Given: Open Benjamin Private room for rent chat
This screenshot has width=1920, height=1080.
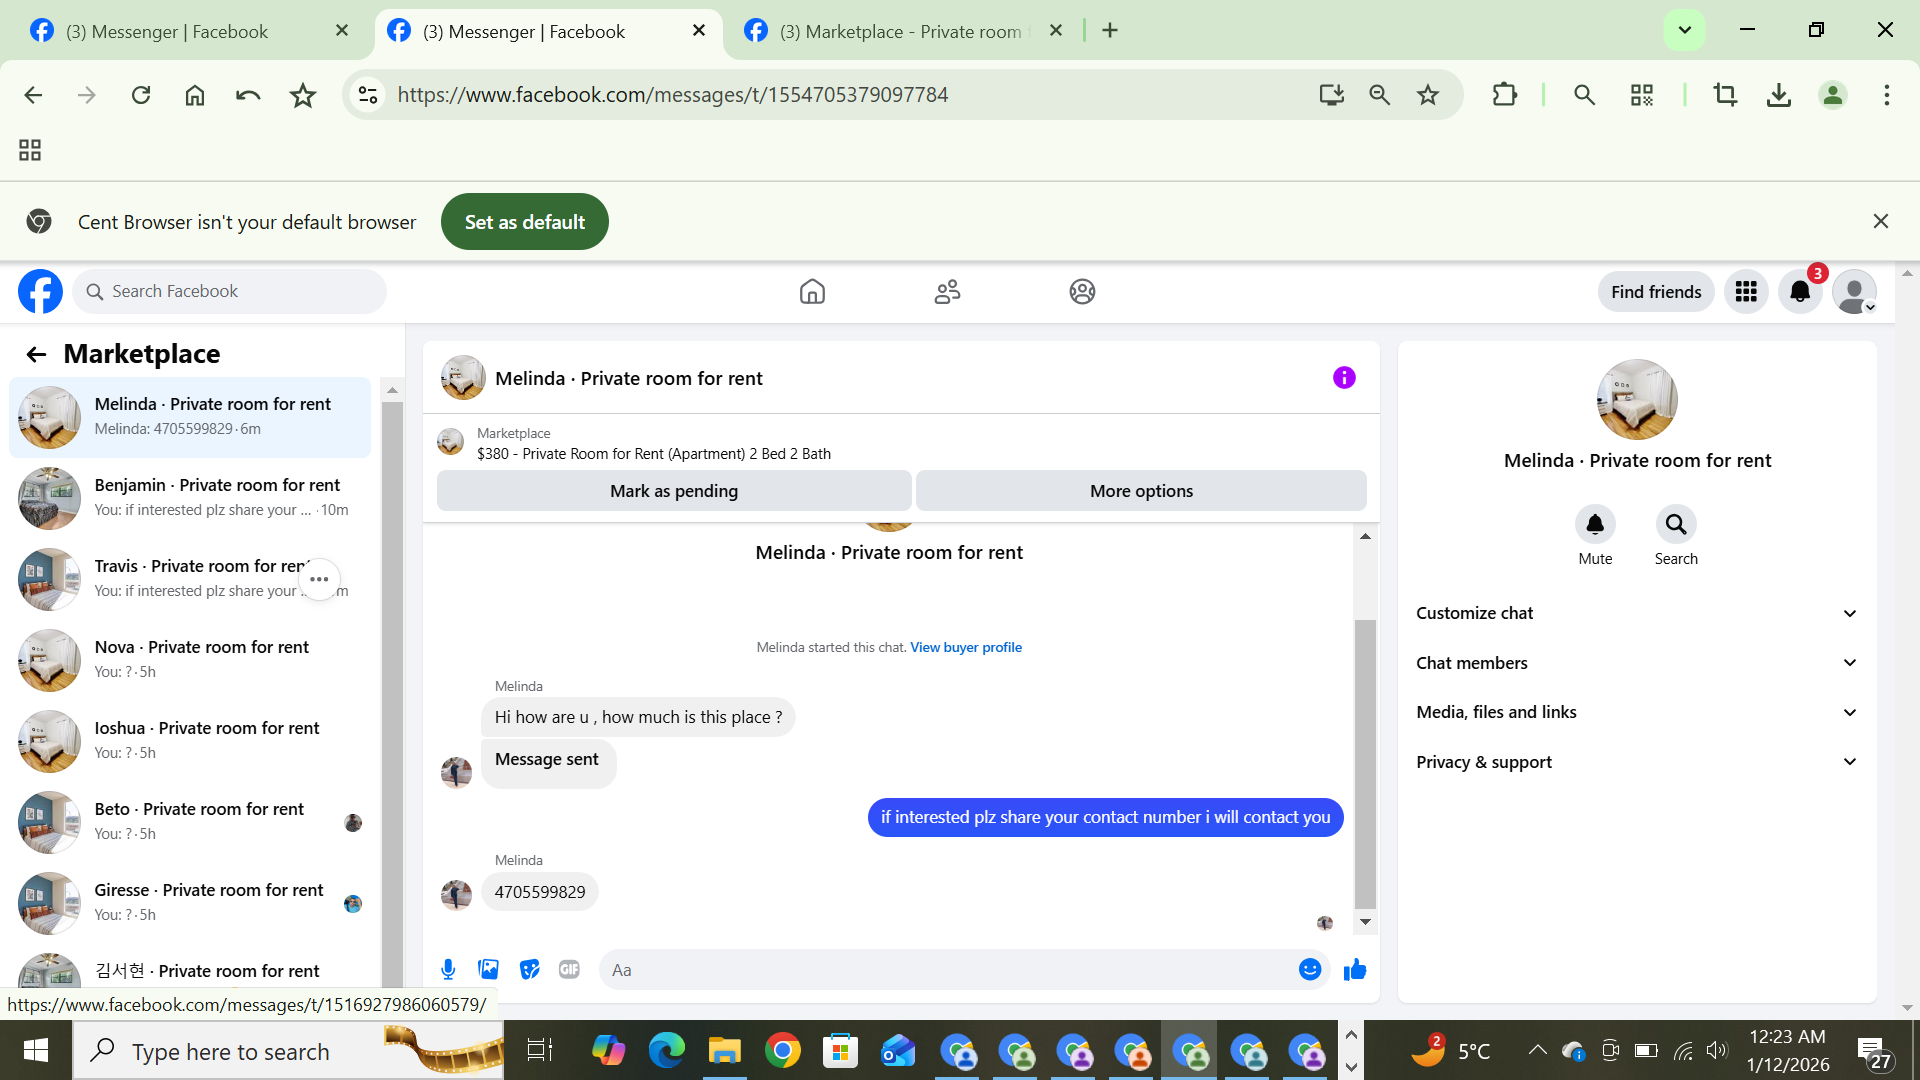Looking at the screenshot, I should tap(190, 497).
